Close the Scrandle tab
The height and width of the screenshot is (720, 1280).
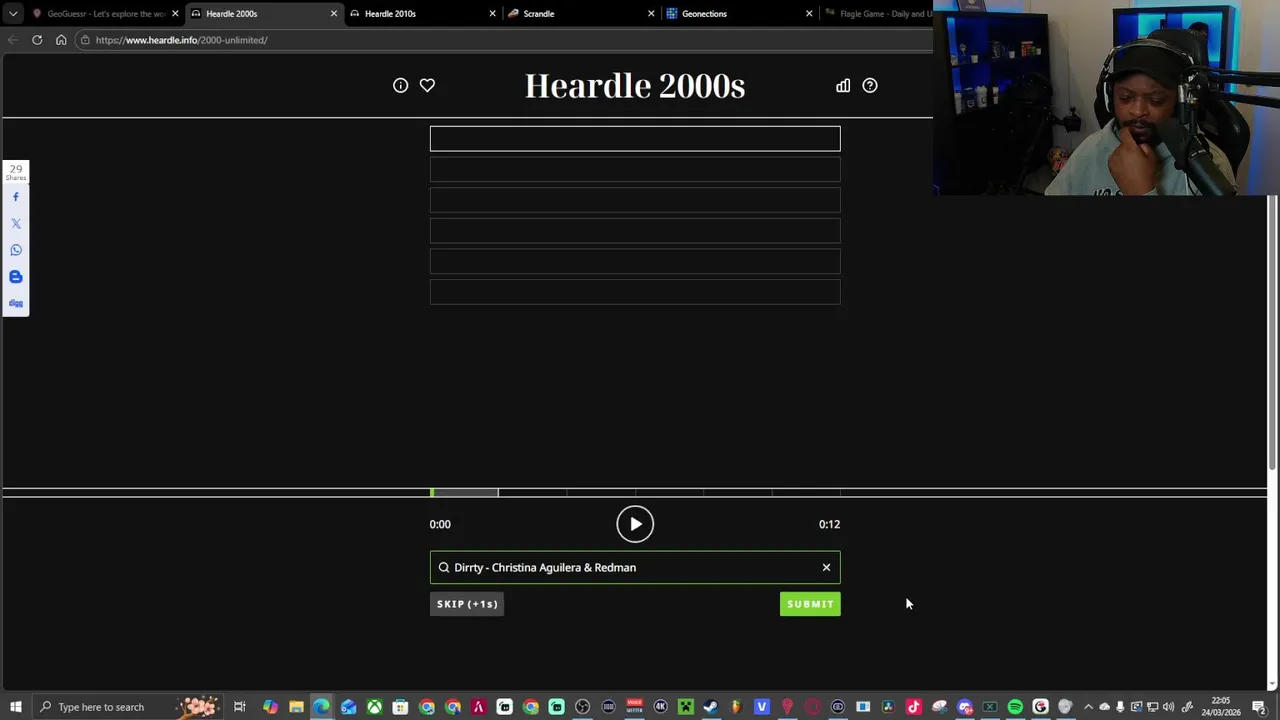coord(651,14)
